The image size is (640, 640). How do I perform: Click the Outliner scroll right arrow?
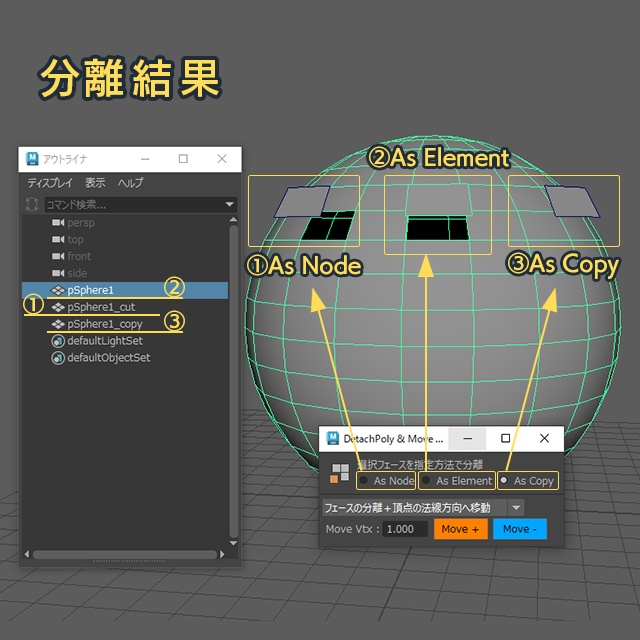point(222,554)
